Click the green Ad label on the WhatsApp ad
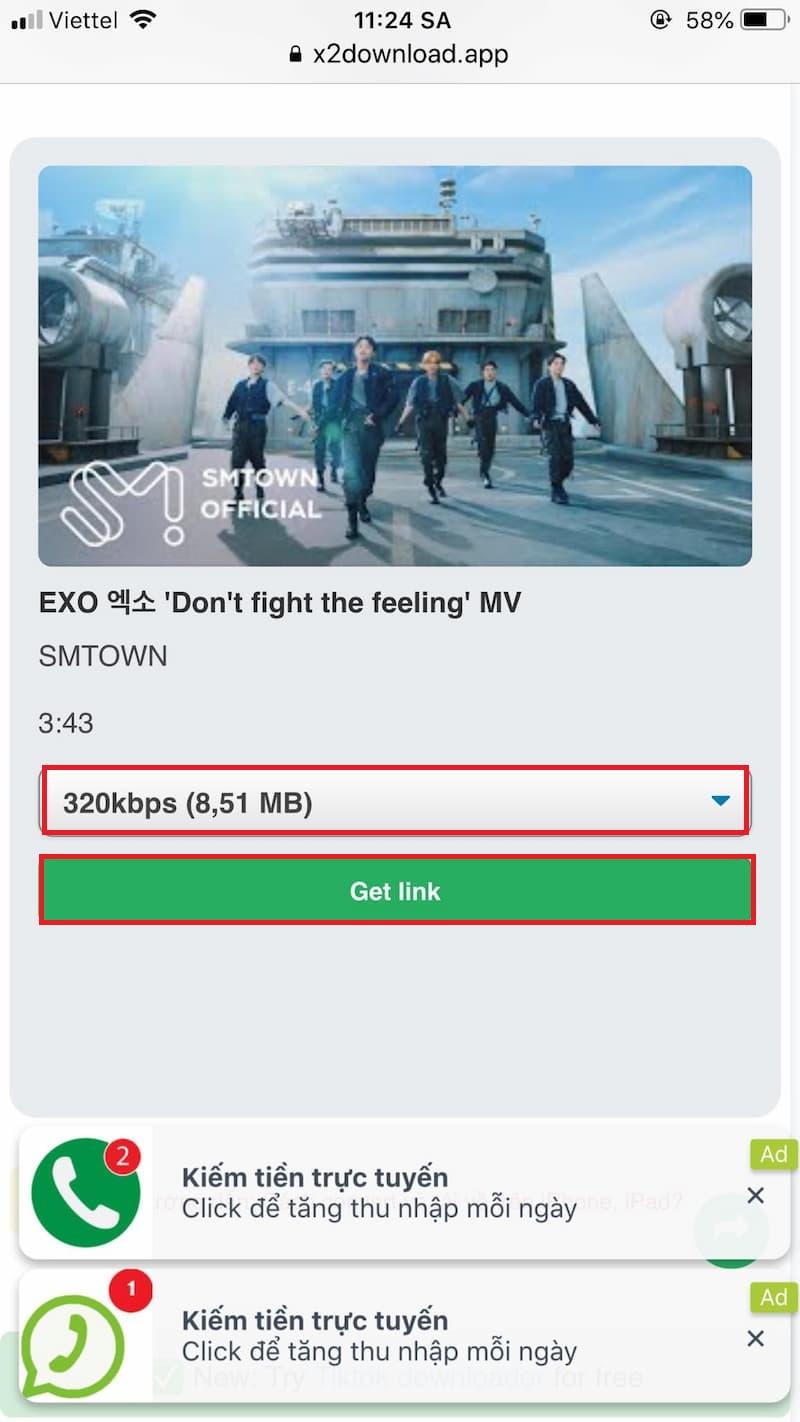This screenshot has height=1422, width=800. pyautogui.click(x=773, y=1297)
